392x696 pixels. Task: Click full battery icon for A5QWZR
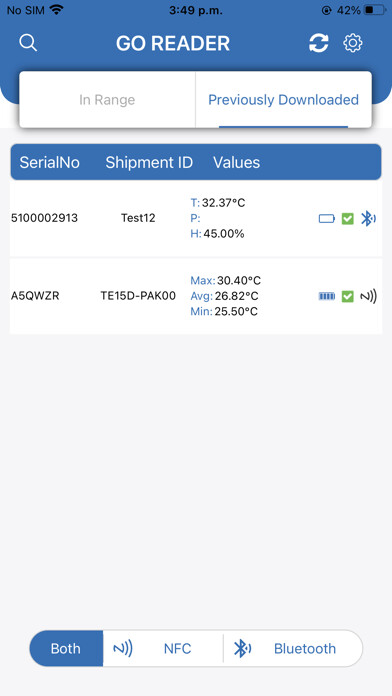[327, 296]
